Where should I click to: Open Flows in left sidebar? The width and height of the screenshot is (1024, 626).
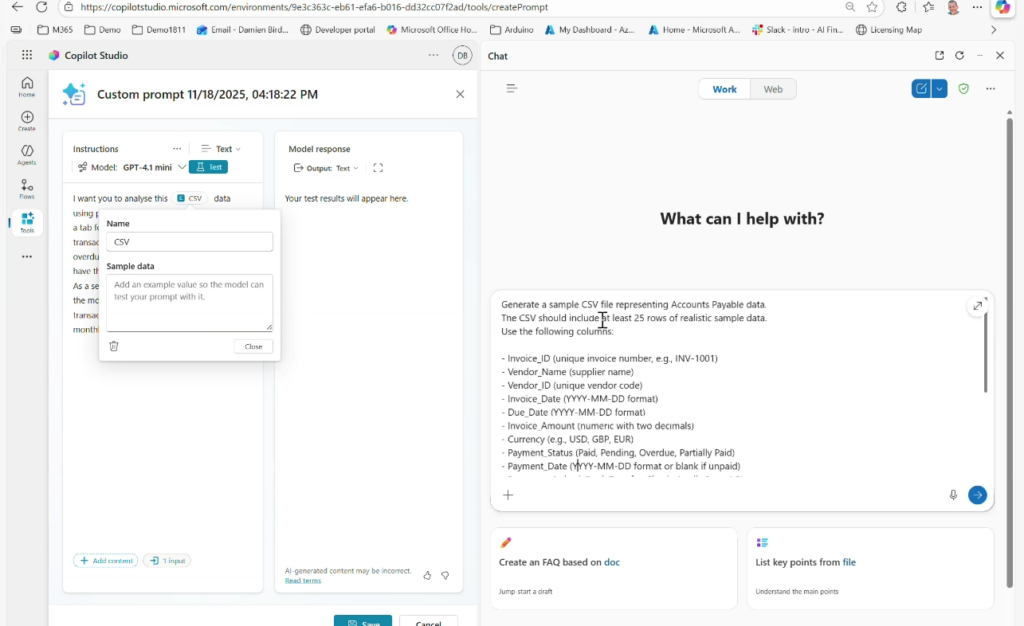click(x=27, y=189)
